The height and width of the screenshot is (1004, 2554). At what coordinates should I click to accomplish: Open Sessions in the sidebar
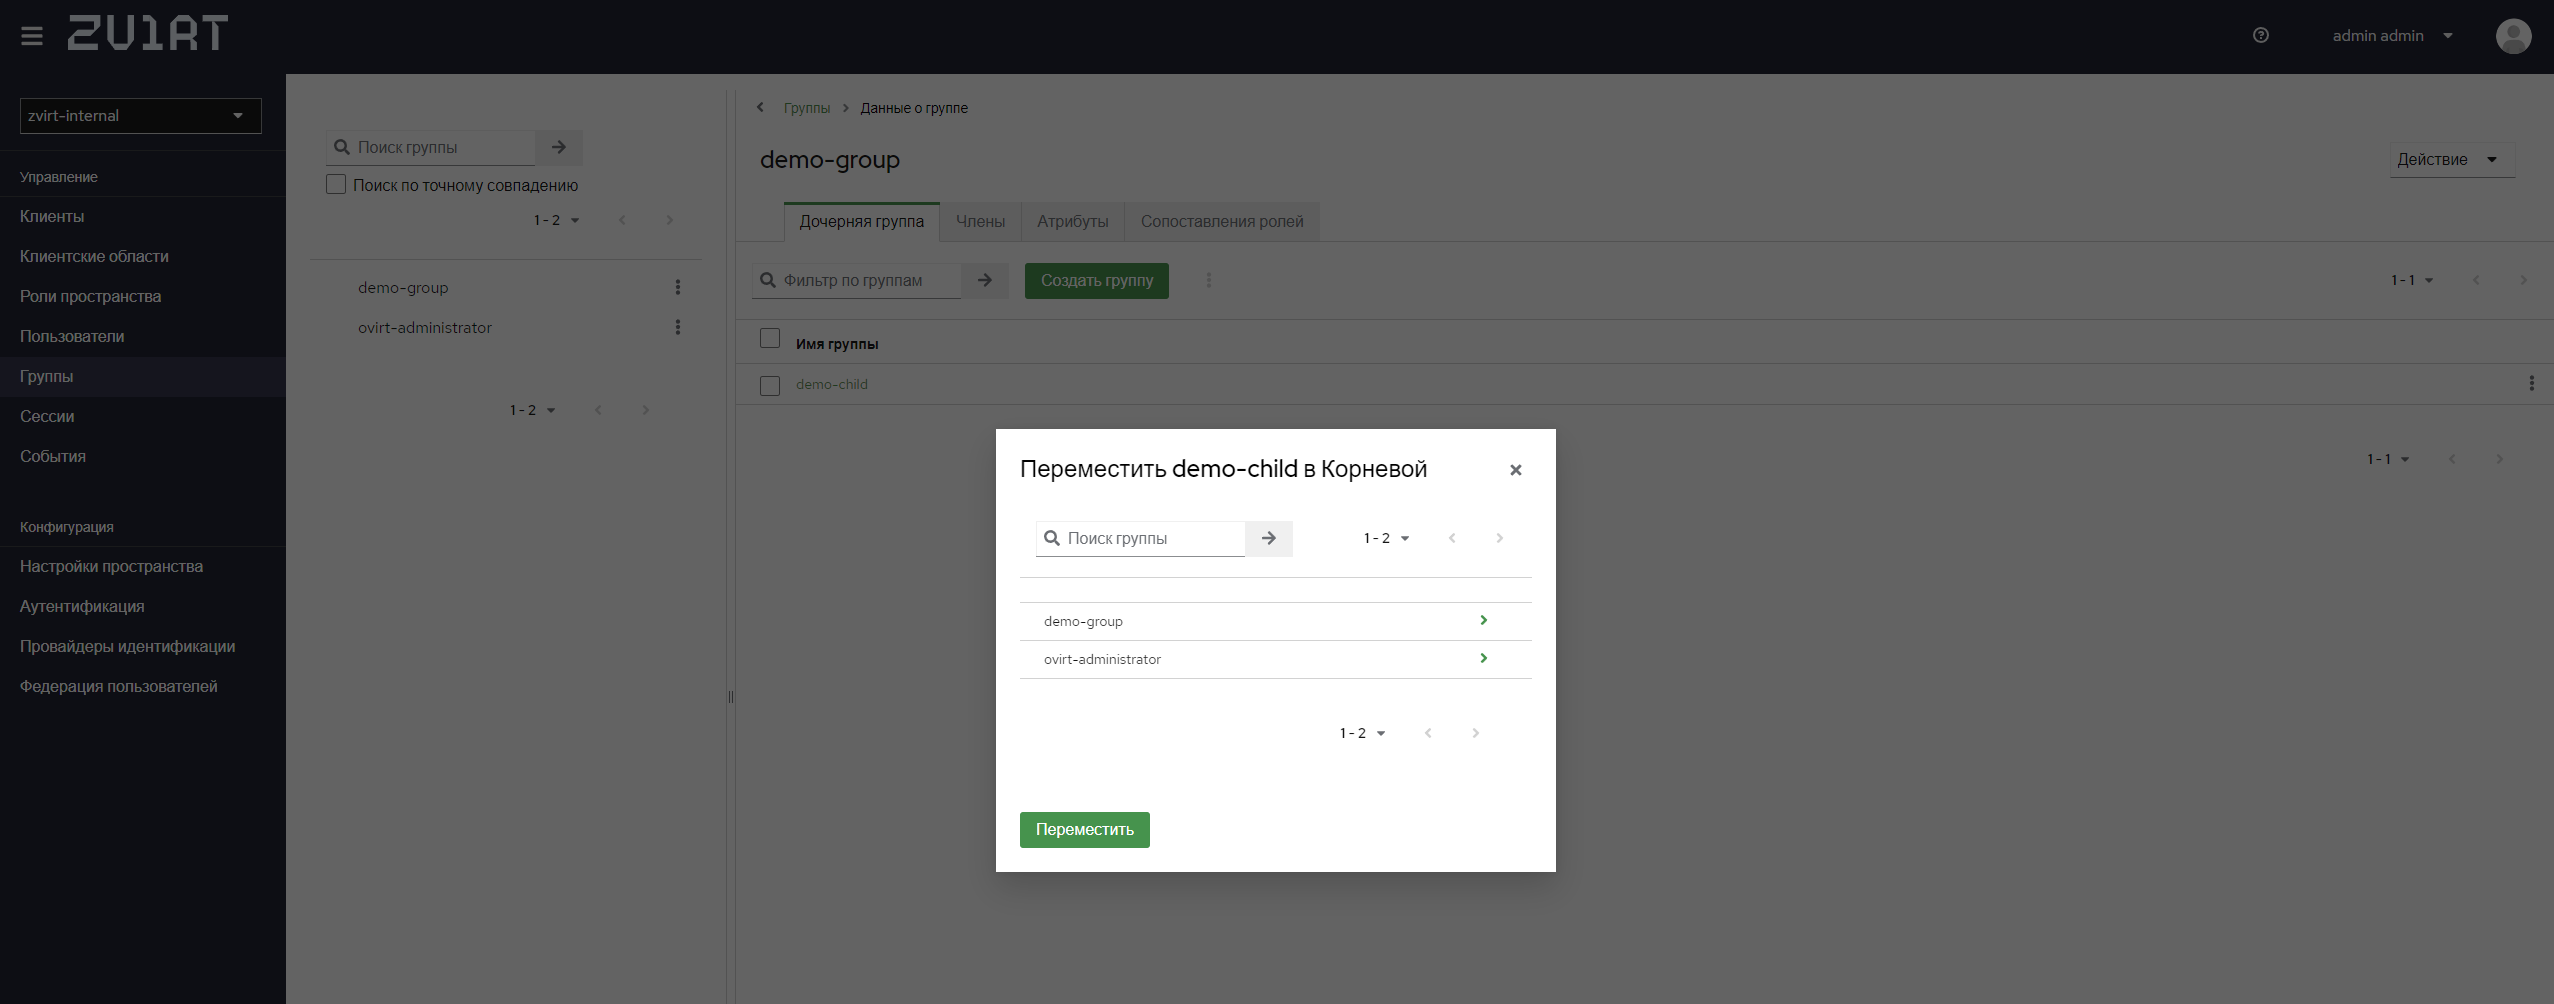143,416
